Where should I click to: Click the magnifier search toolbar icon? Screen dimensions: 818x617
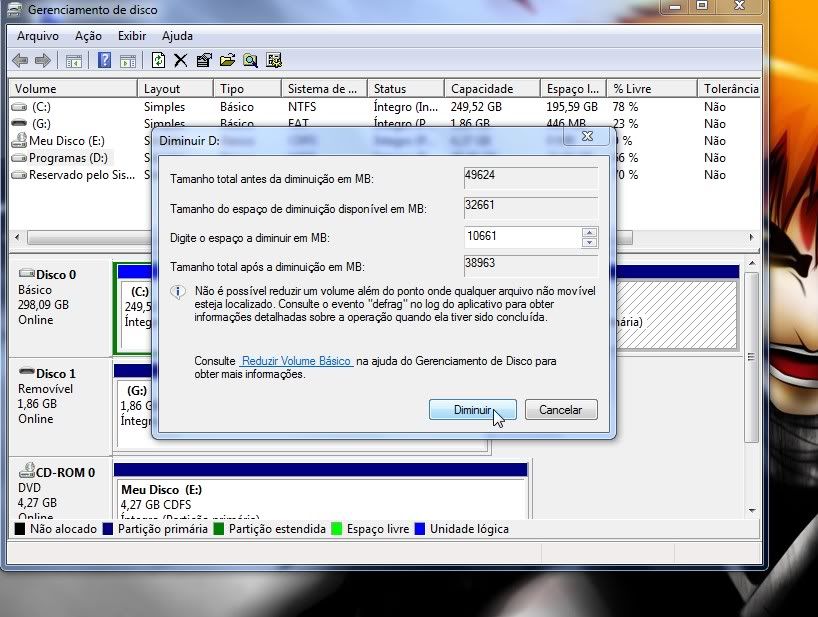coord(250,61)
